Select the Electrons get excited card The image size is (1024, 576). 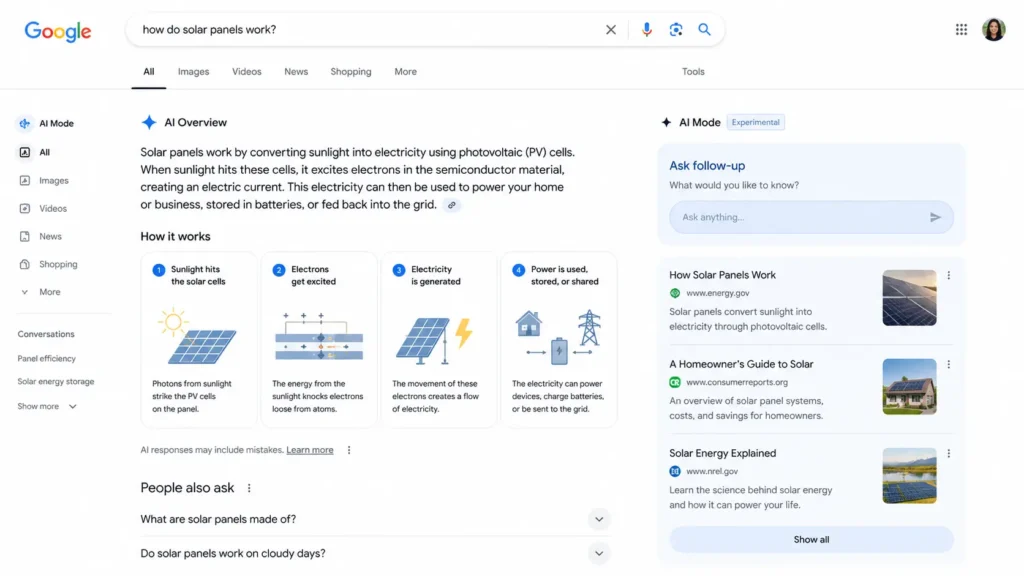[319, 340]
